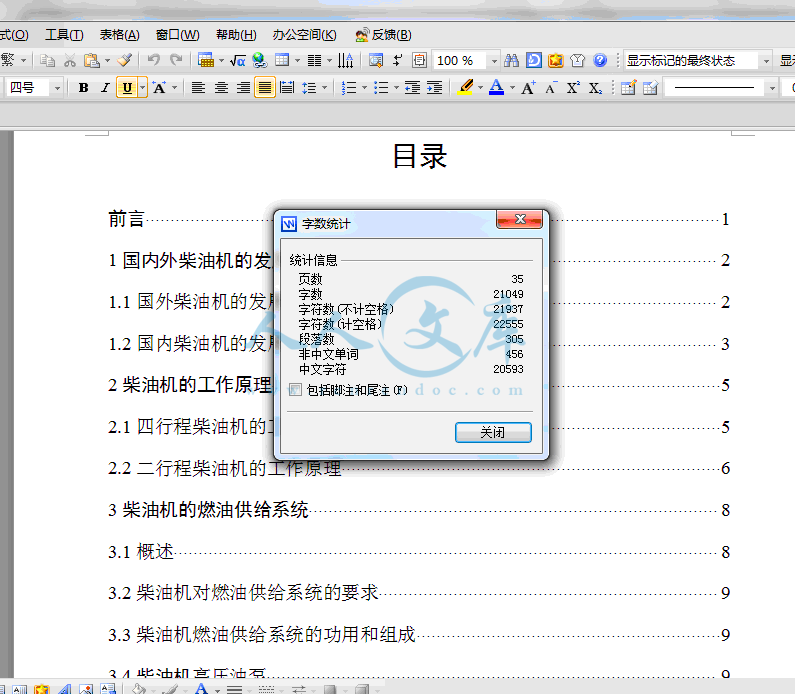The image size is (795, 694).
Task: Align text right
Action: click(243, 88)
